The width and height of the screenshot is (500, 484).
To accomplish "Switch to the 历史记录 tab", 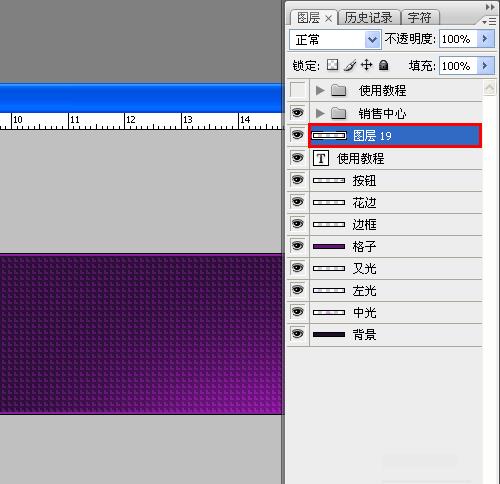I will pyautogui.click(x=368, y=18).
